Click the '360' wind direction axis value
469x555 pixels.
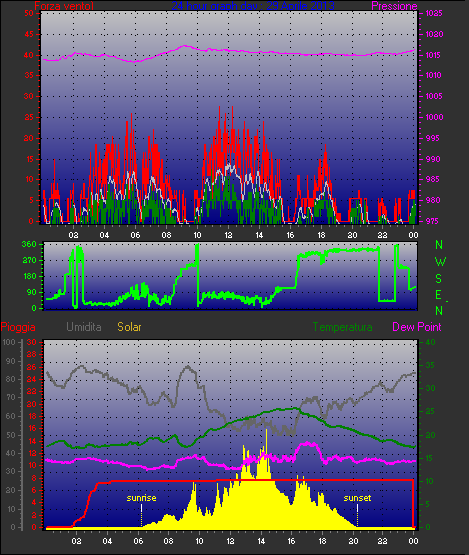(29, 244)
